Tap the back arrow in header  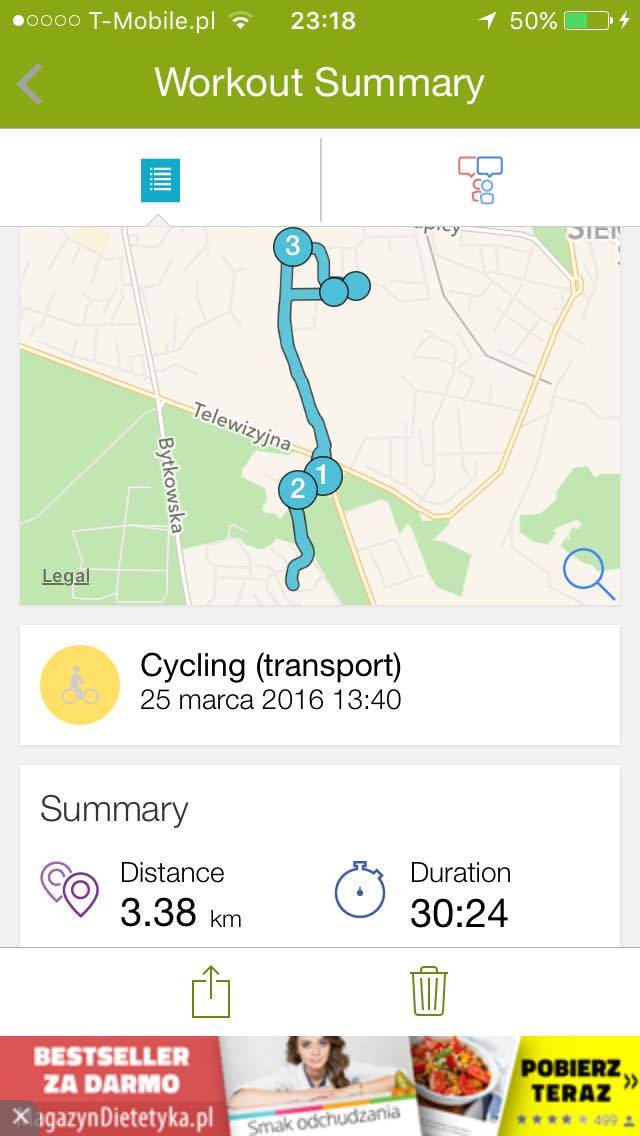click(30, 84)
